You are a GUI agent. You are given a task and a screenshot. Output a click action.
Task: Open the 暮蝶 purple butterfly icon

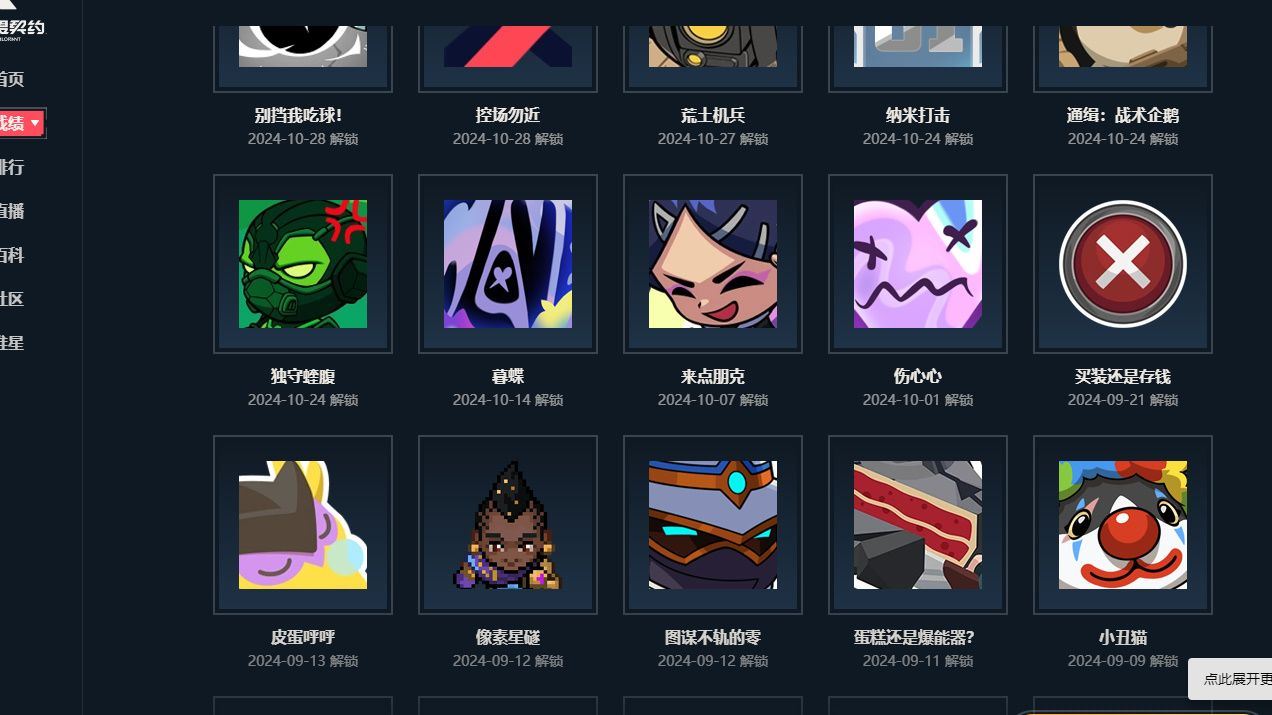pos(508,264)
